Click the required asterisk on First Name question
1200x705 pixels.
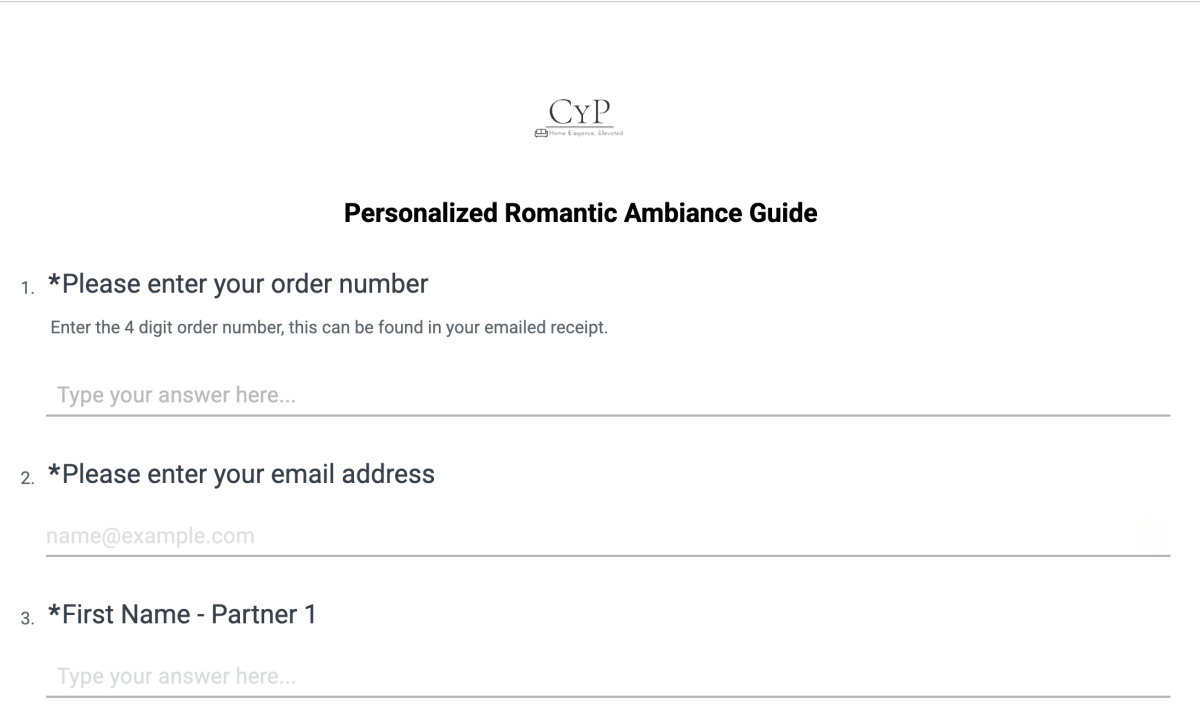(54, 612)
